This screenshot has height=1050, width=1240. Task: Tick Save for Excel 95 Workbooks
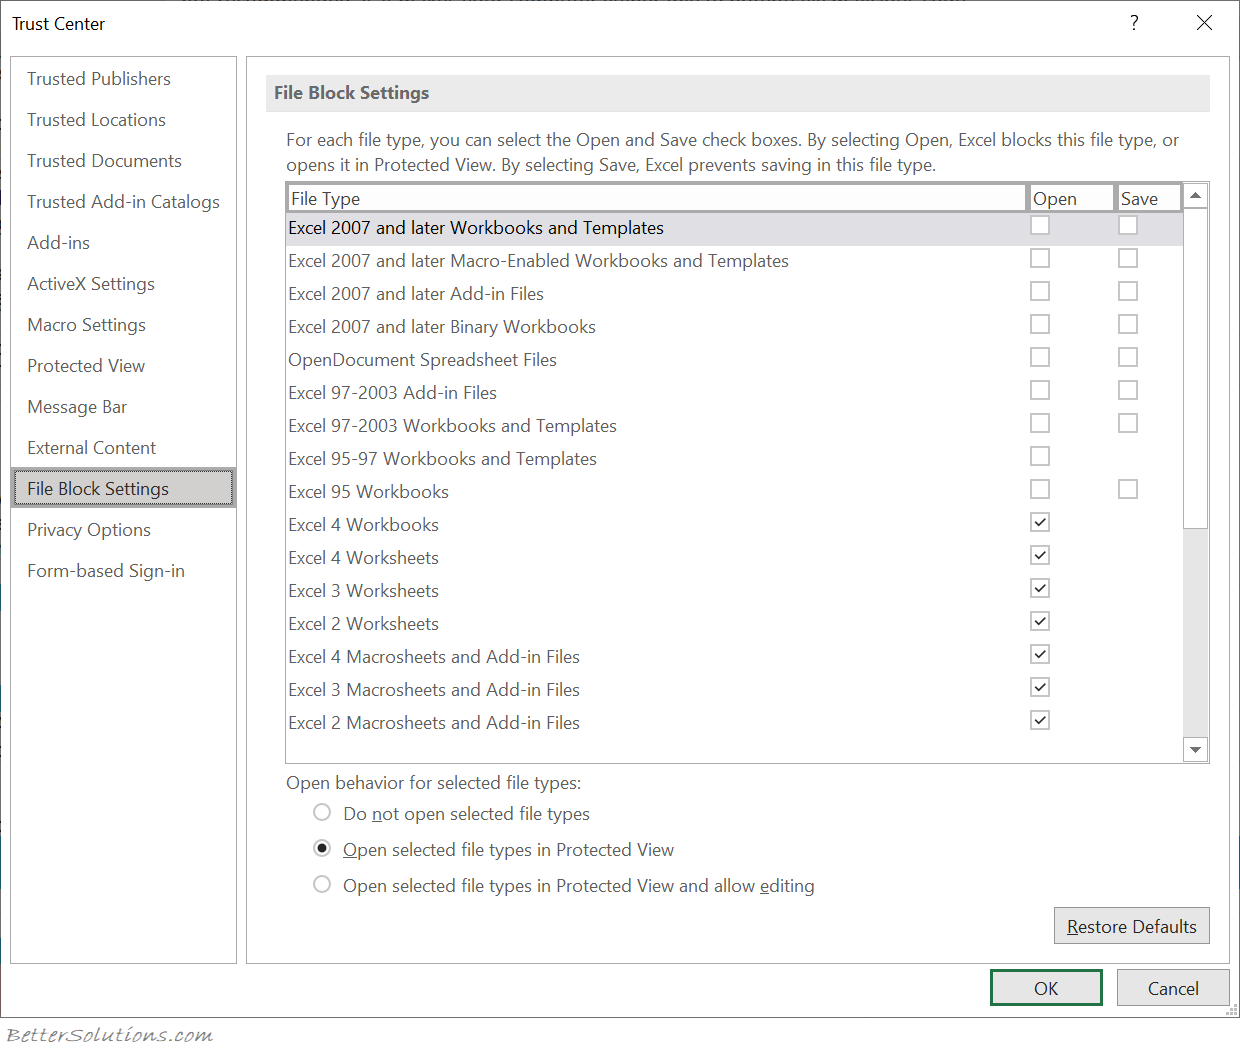pyautogui.click(x=1128, y=489)
